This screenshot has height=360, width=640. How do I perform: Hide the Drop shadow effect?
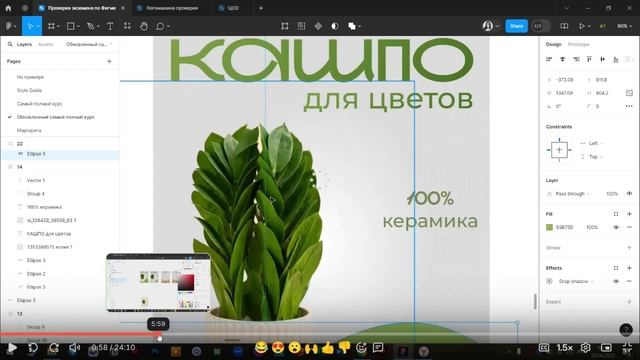pyautogui.click(x=616, y=281)
